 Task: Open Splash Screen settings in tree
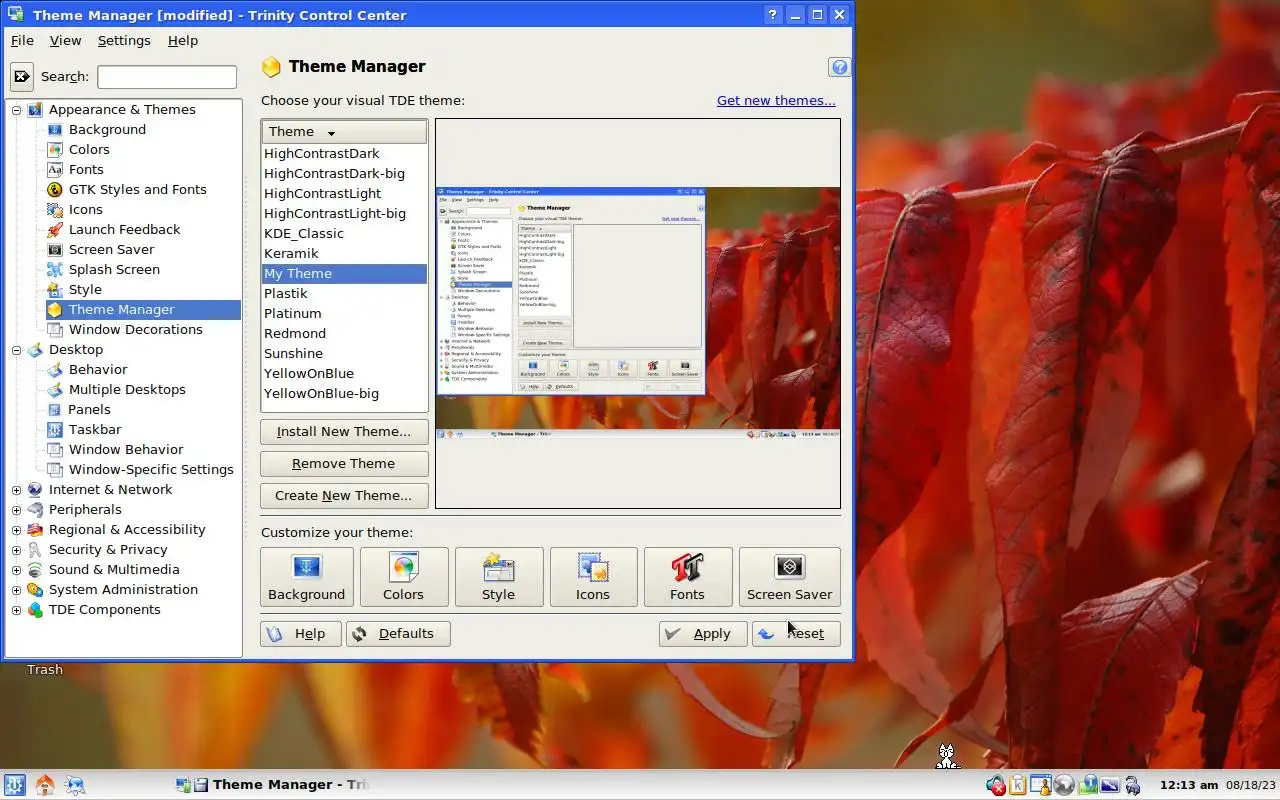114,269
